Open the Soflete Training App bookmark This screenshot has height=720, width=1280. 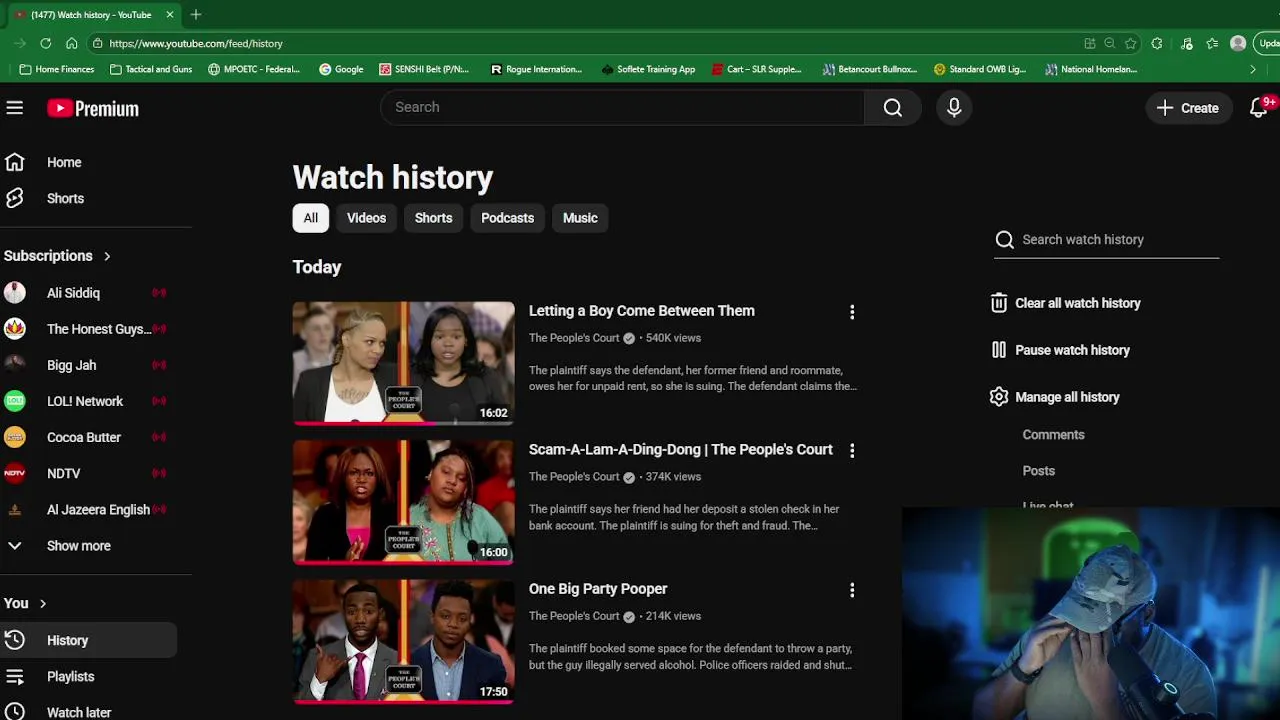648,69
